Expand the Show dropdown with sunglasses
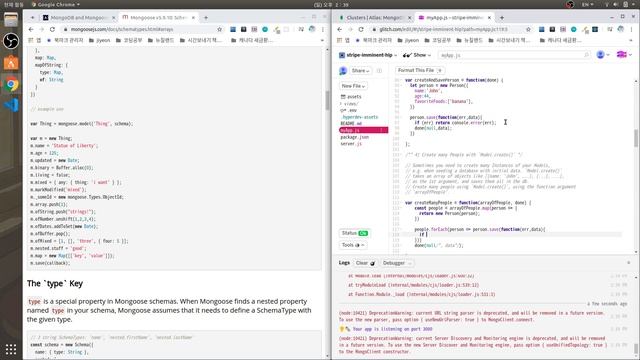640x360 pixels. point(417,55)
